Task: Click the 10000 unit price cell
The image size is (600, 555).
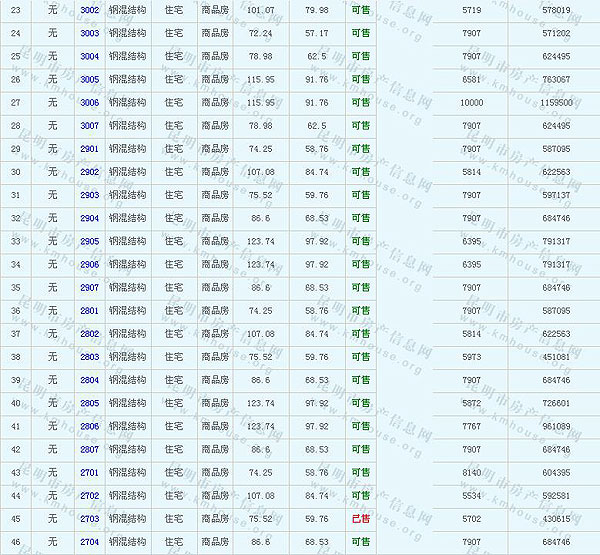Action: coord(471,103)
